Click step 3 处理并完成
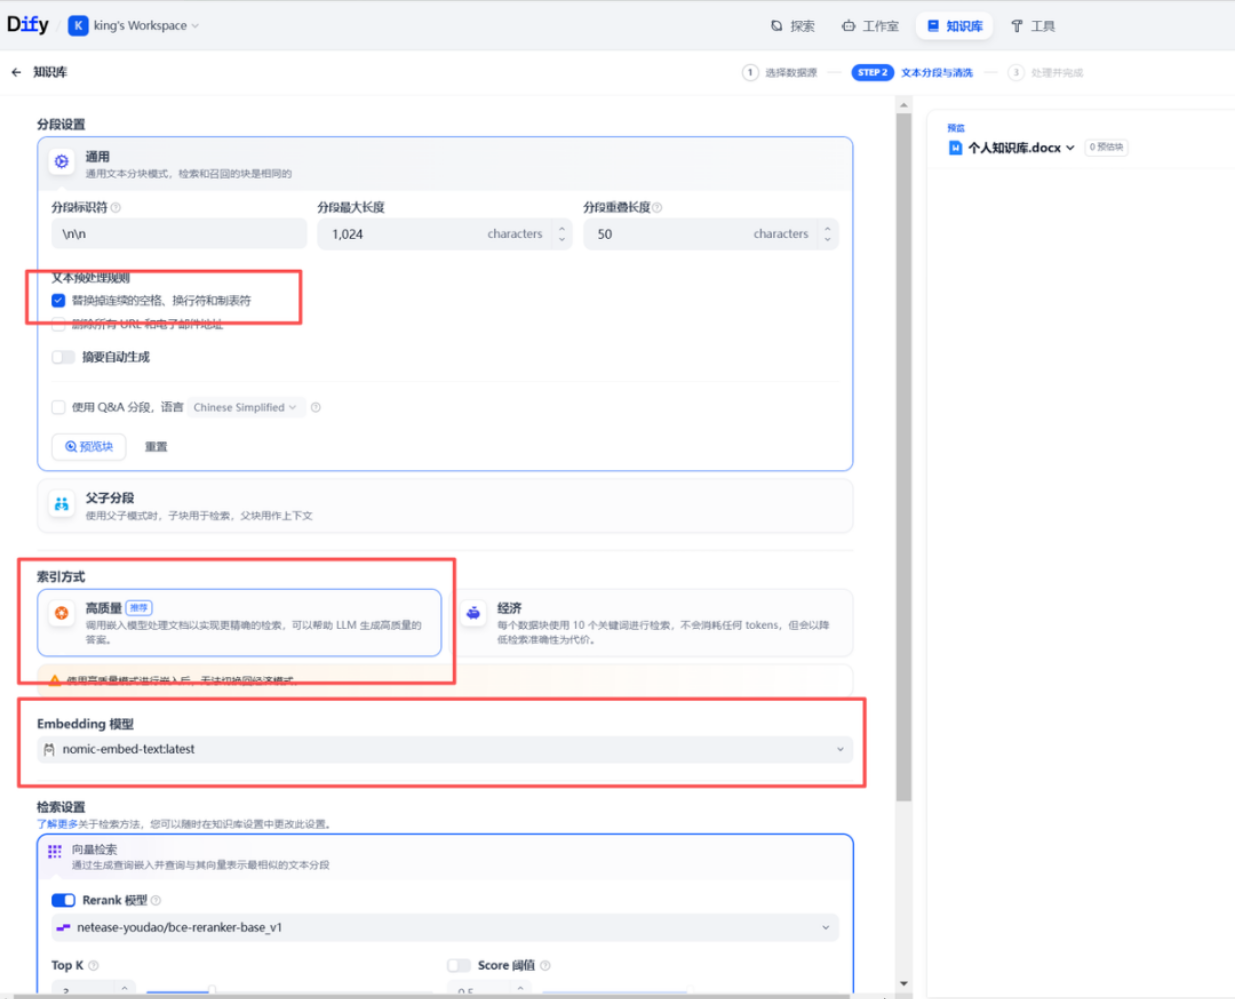The image size is (1235, 999). click(1046, 72)
